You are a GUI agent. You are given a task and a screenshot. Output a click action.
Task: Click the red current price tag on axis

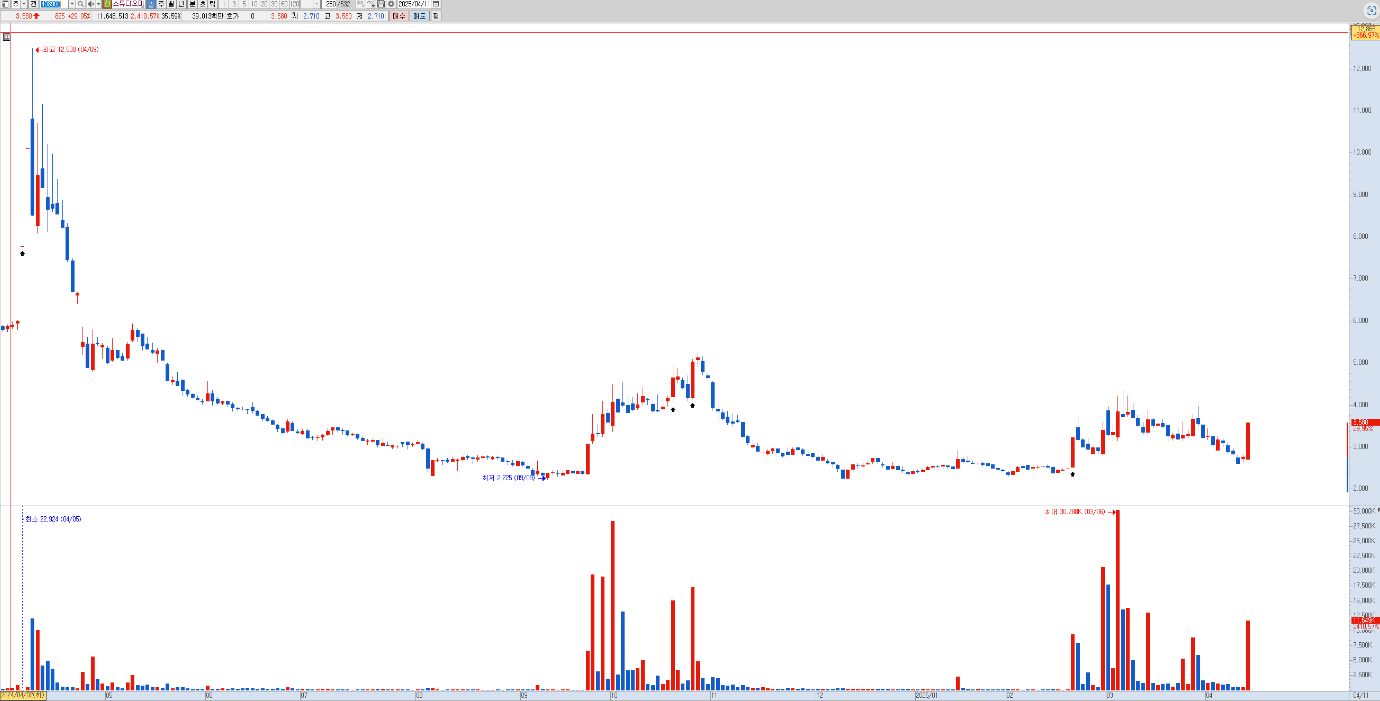(x=1365, y=422)
